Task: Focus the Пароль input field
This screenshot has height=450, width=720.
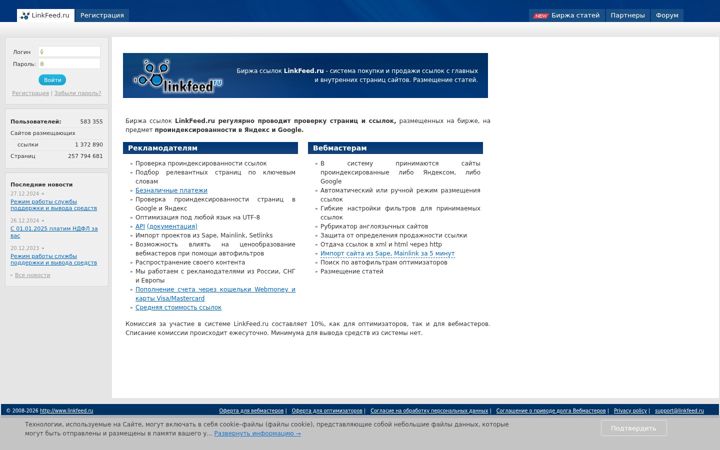Action: point(69,64)
